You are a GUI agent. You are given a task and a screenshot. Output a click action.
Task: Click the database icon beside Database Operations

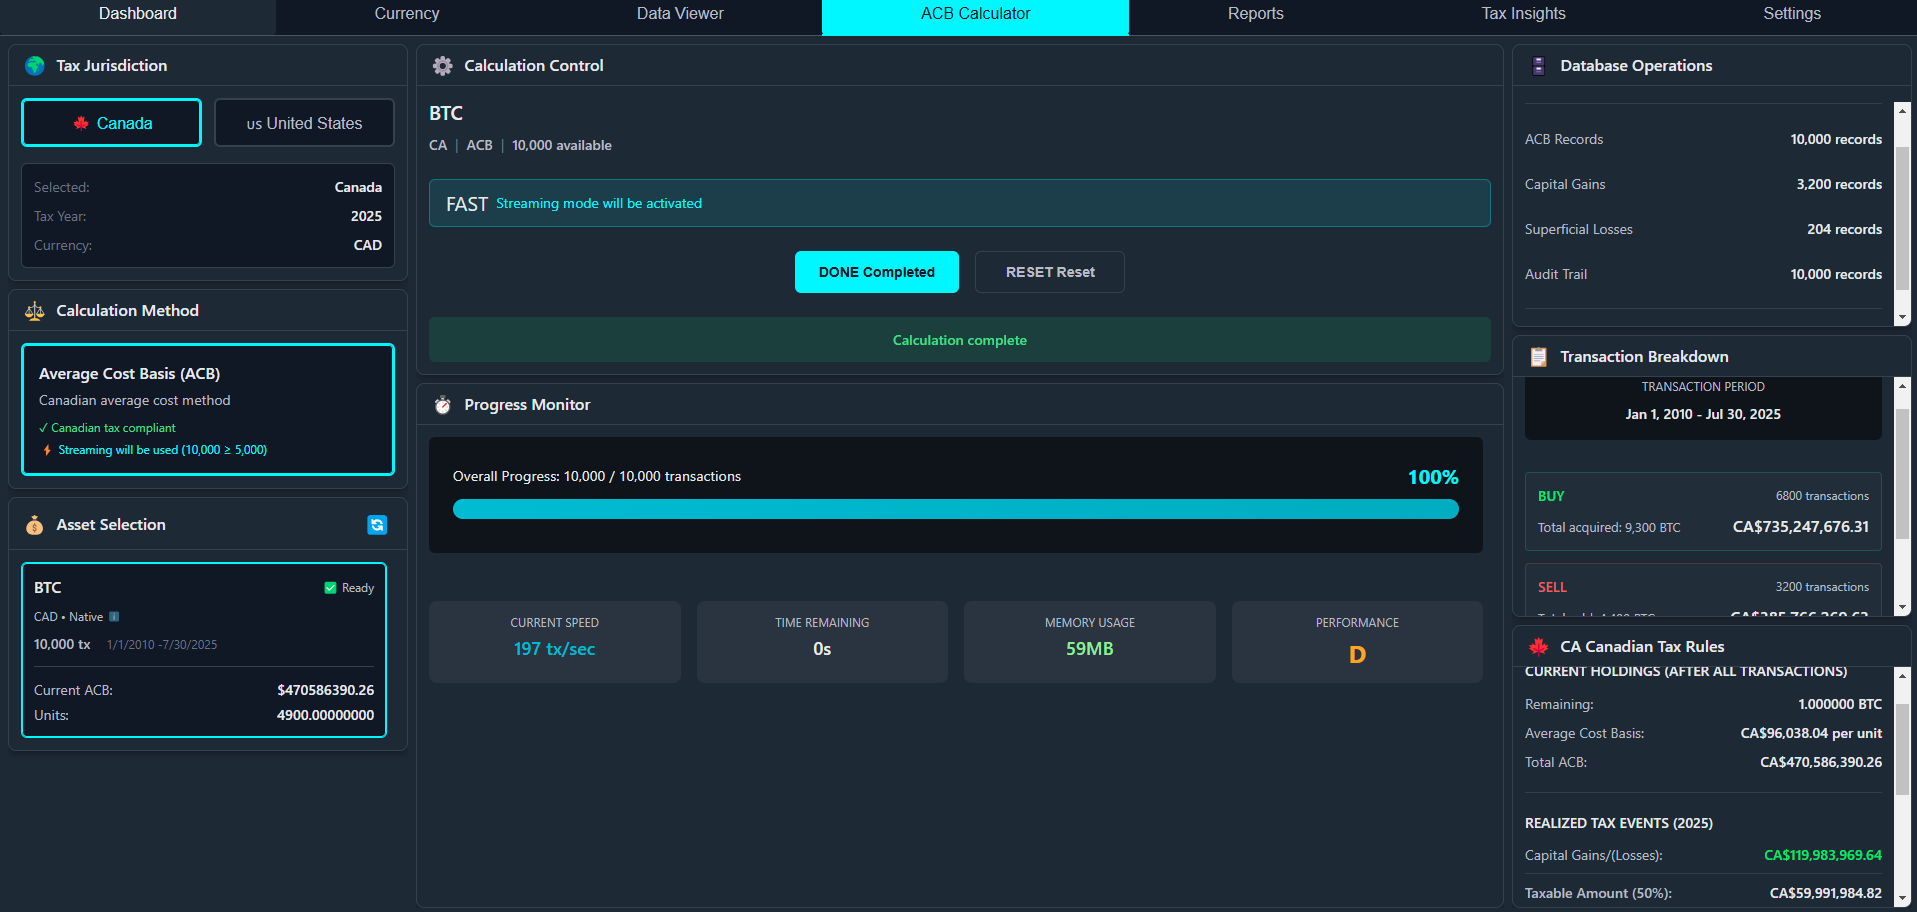[1537, 65]
